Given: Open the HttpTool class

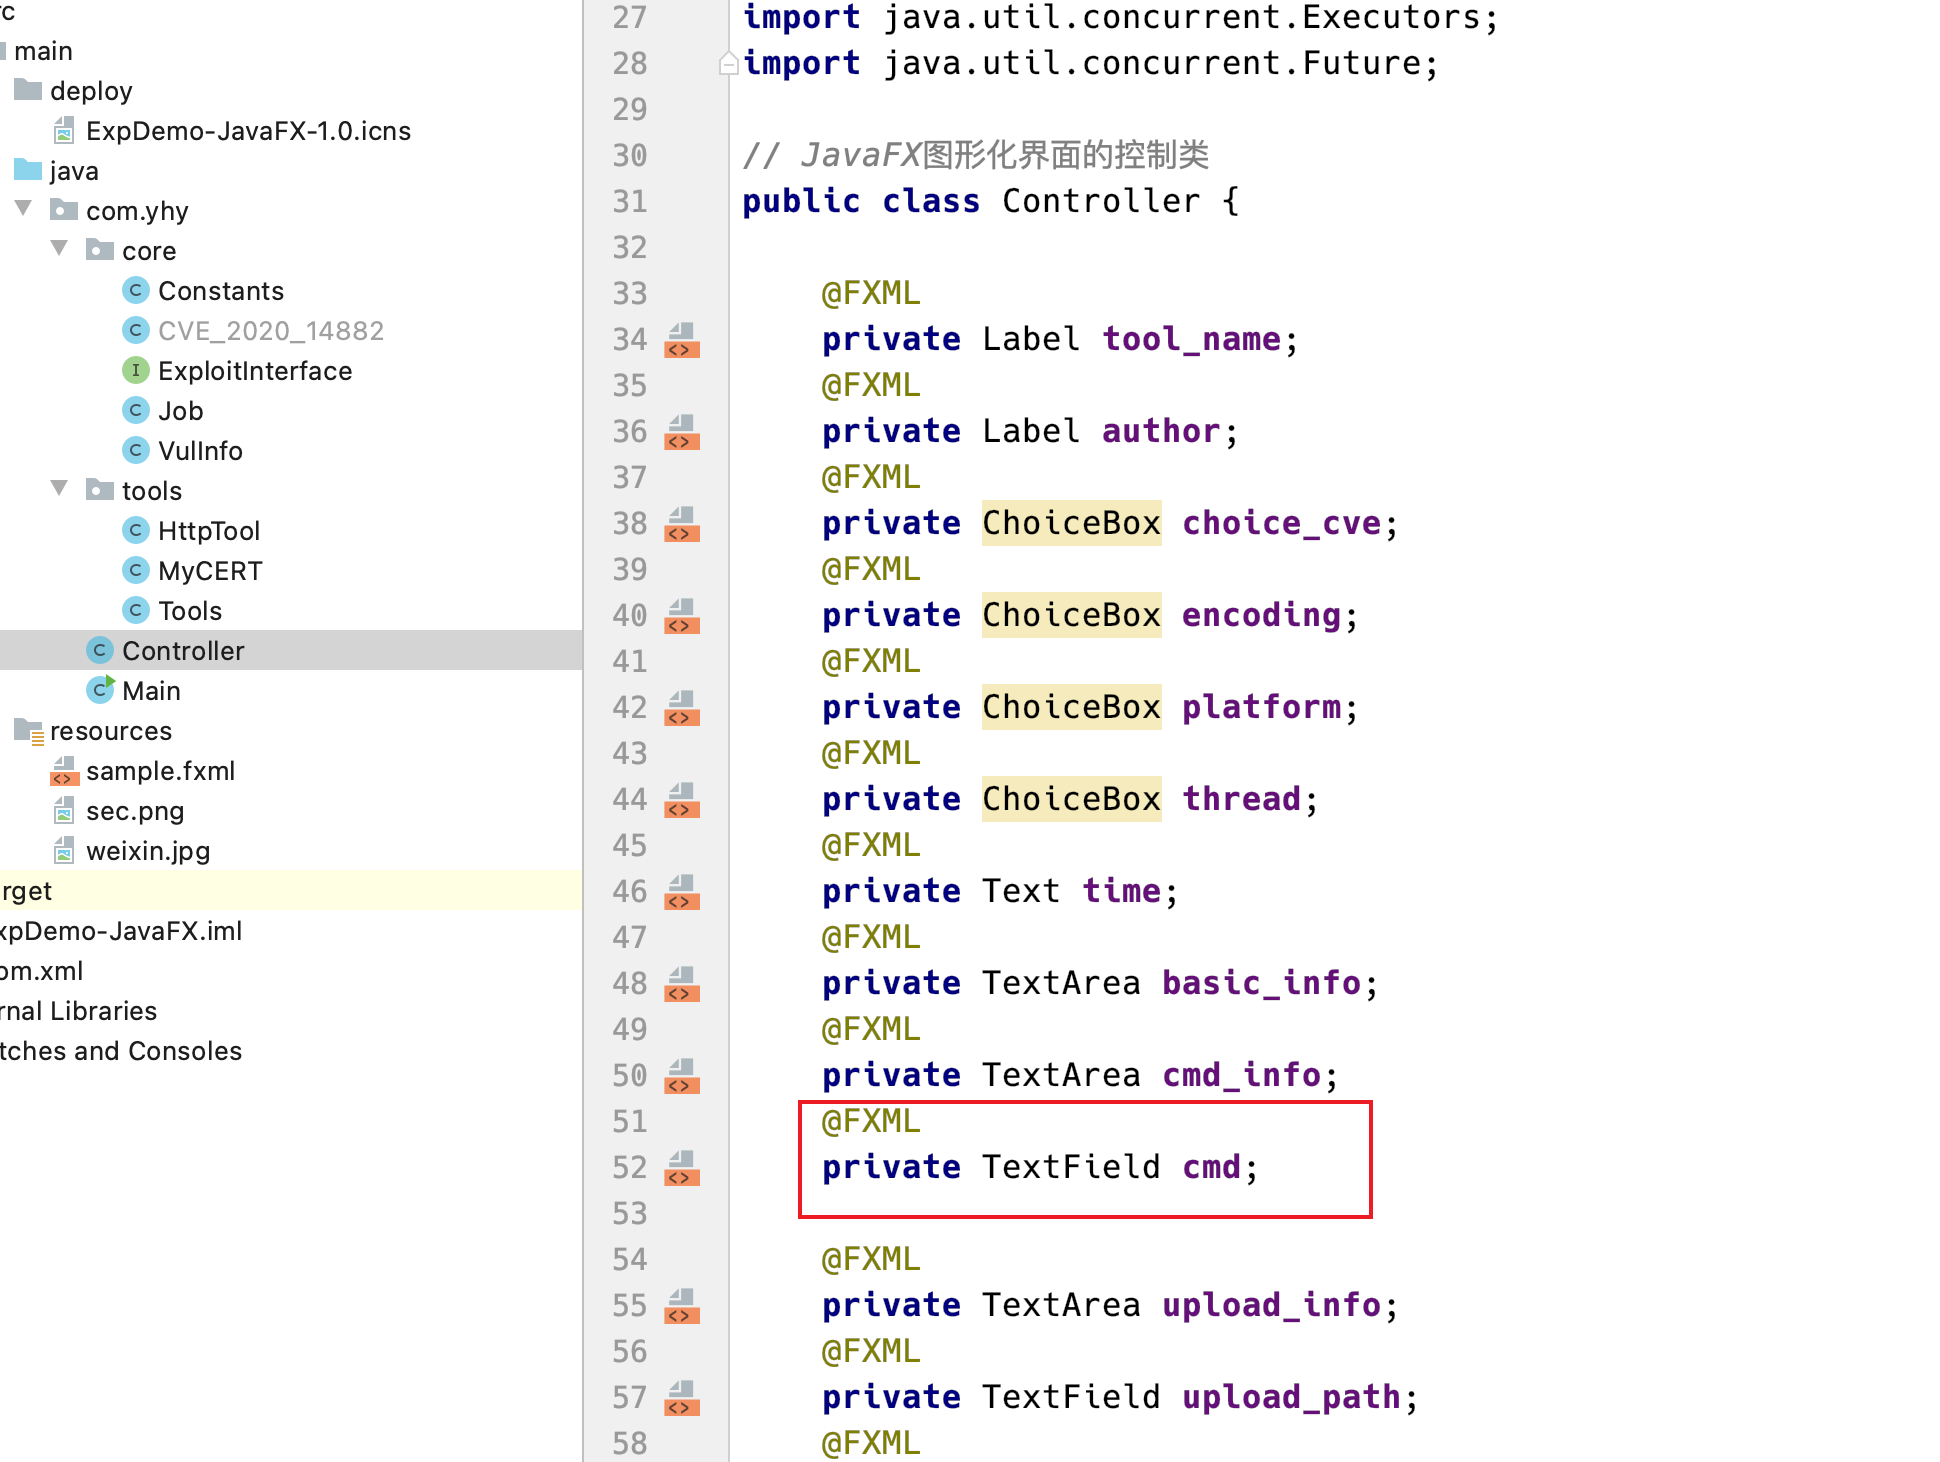Looking at the screenshot, I should 208,531.
